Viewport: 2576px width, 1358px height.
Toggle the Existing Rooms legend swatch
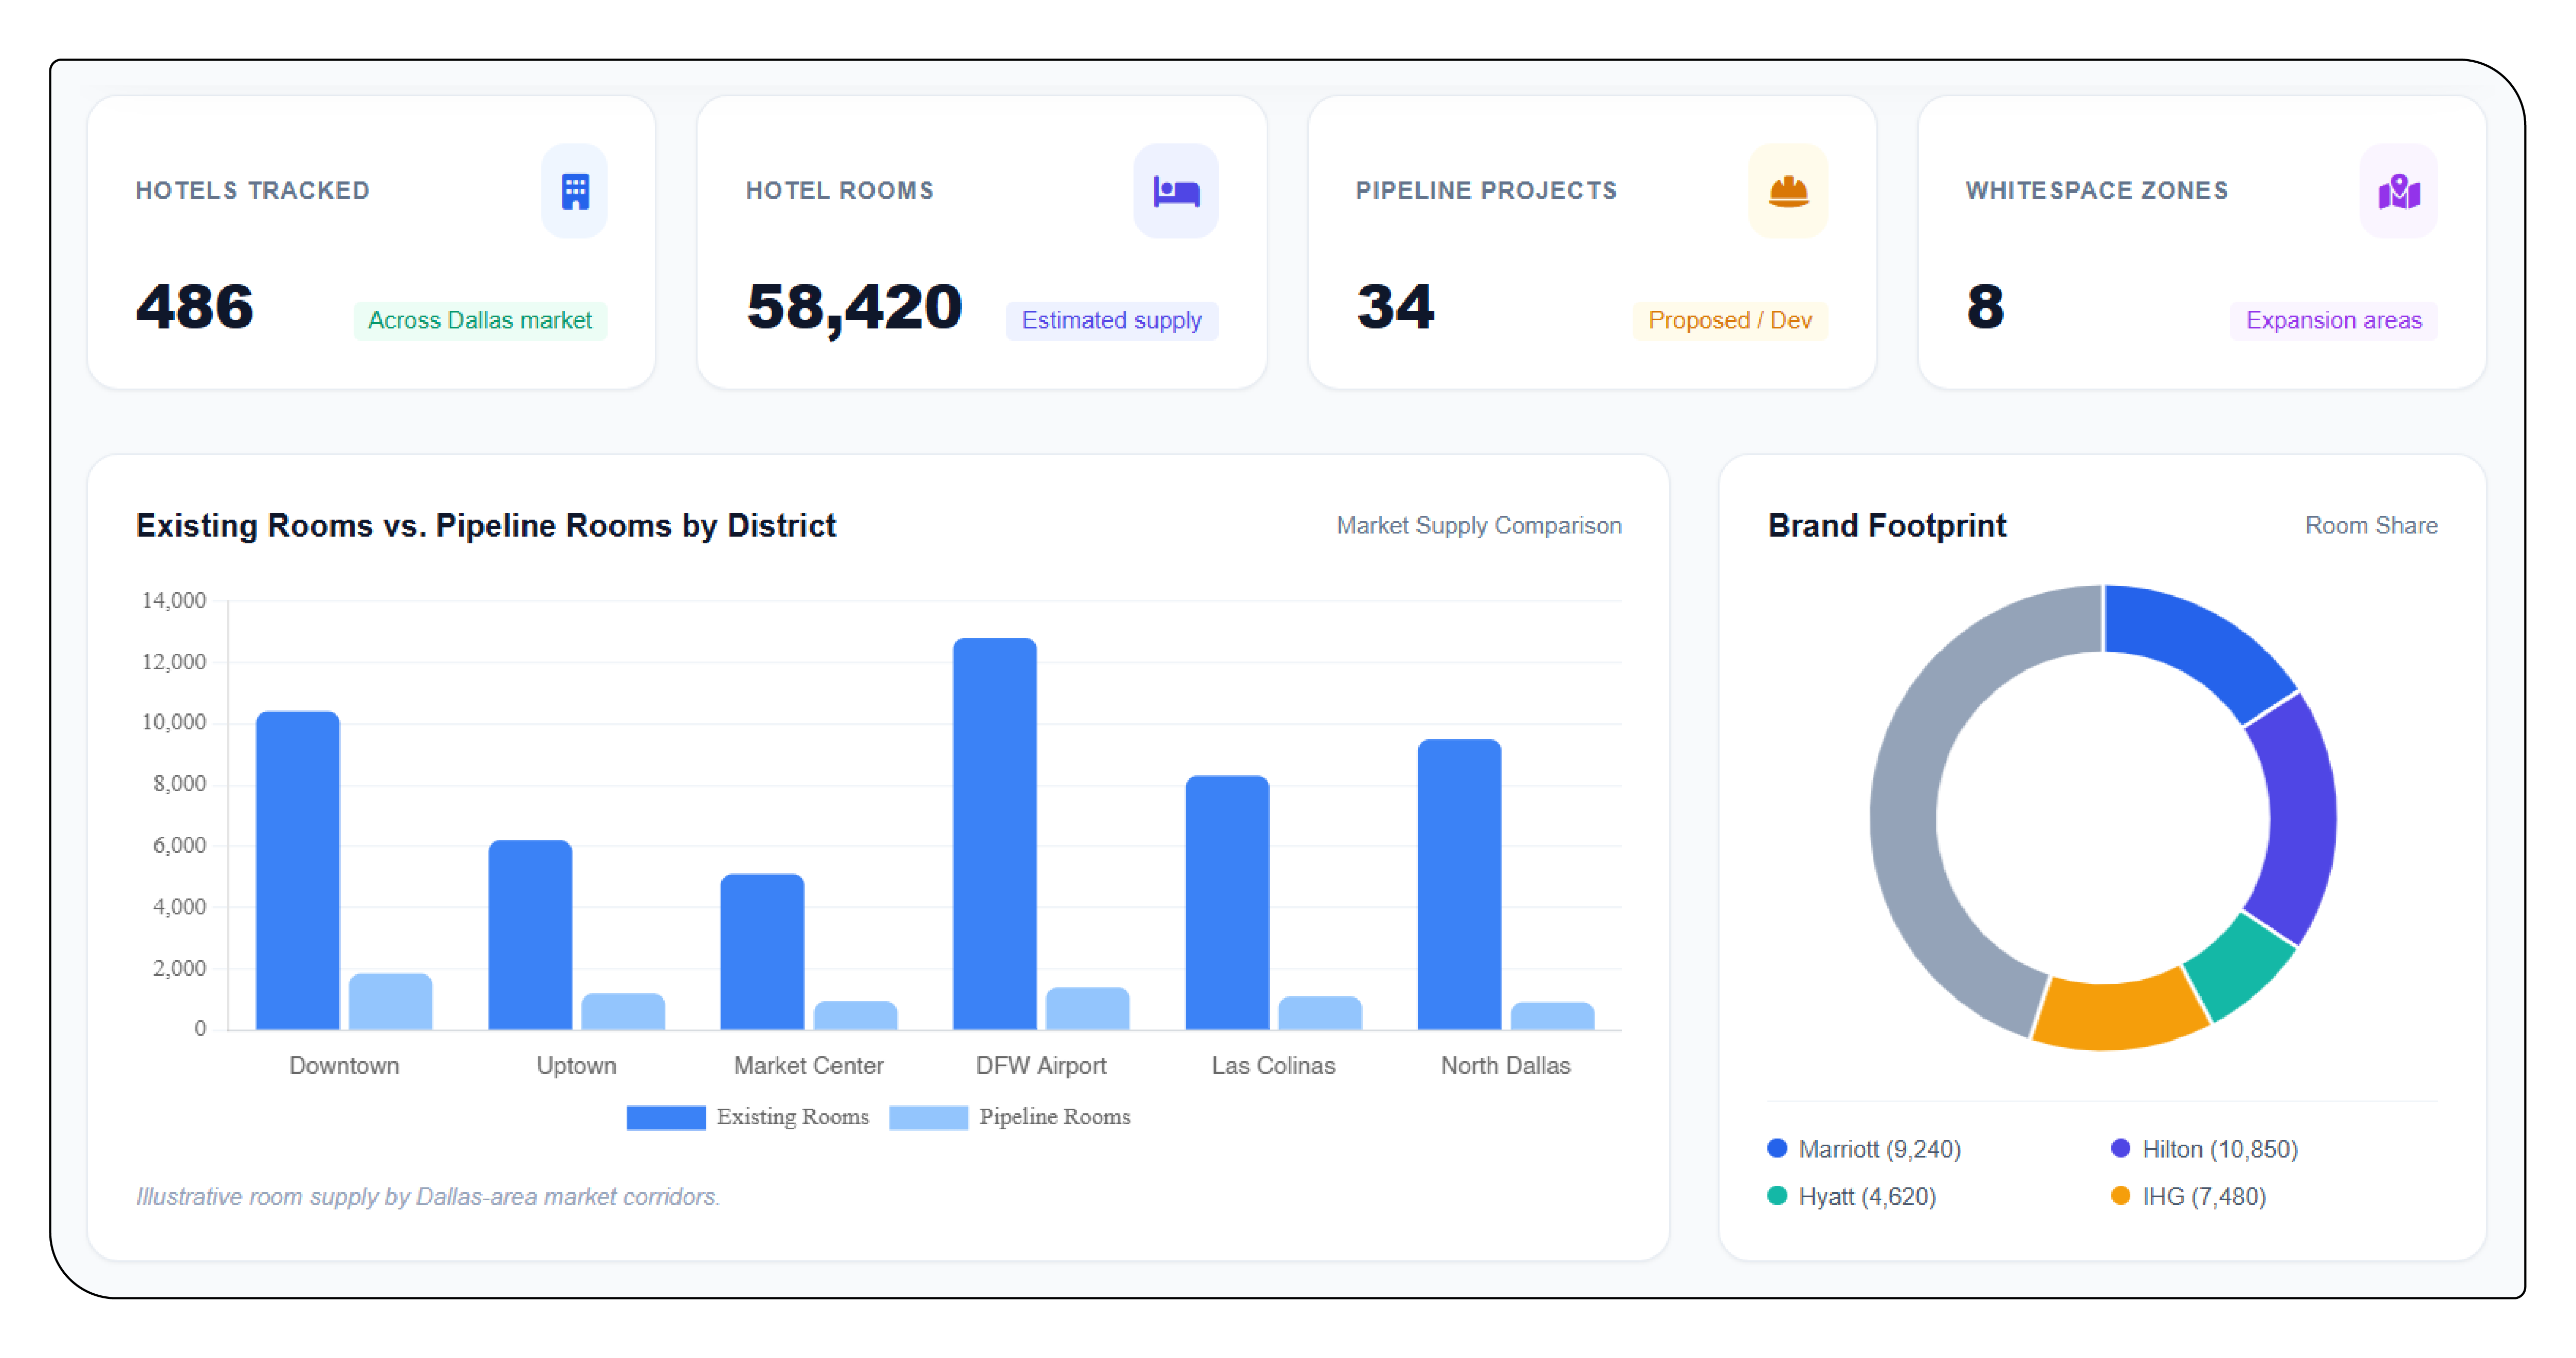665,1117
